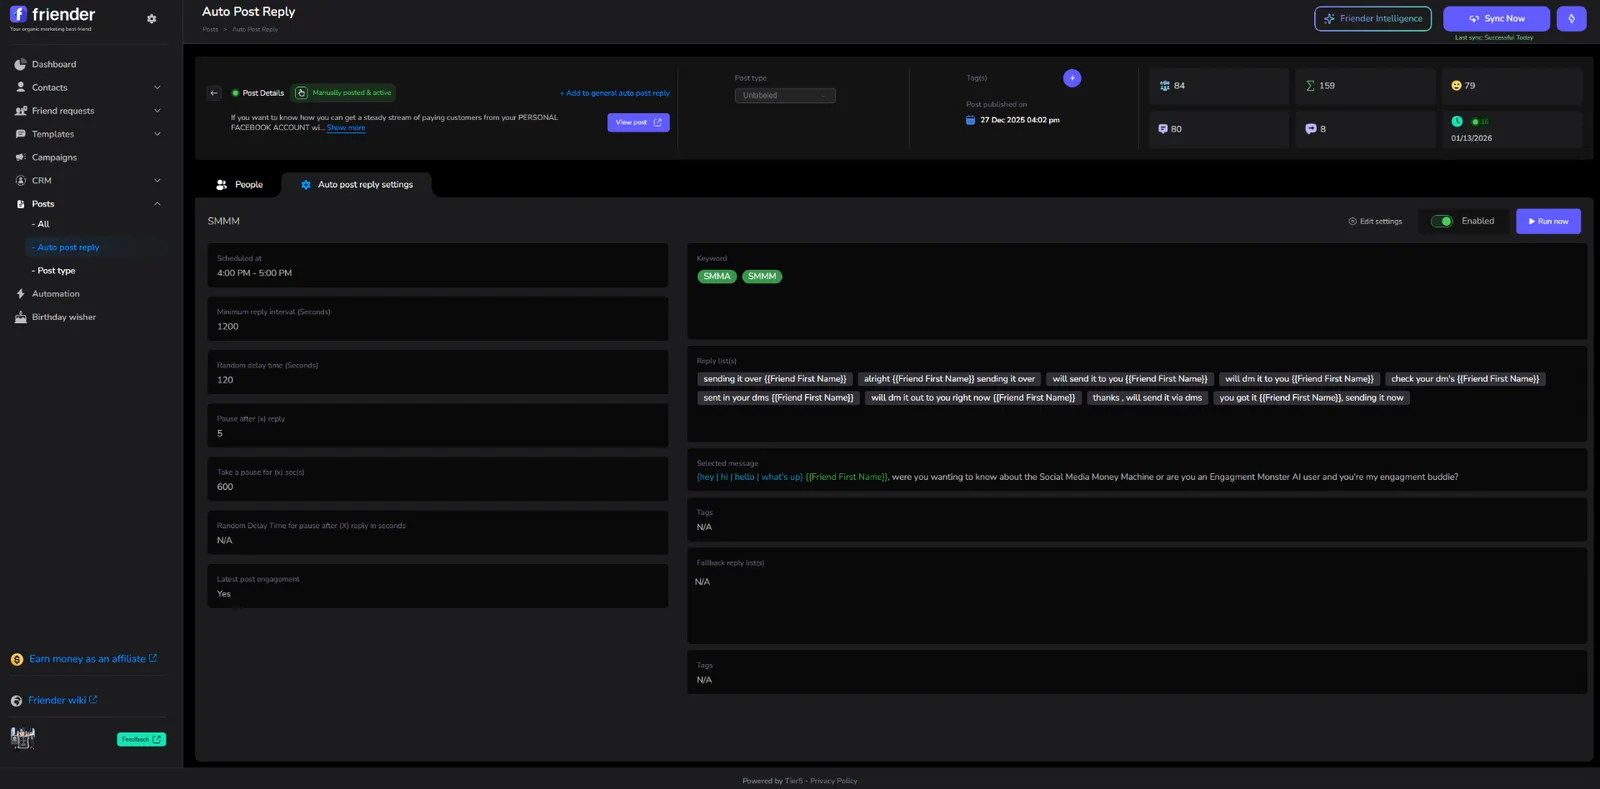The height and width of the screenshot is (789, 1600).
Task: Open Birthday wisher in the sidebar
Action: 63,317
